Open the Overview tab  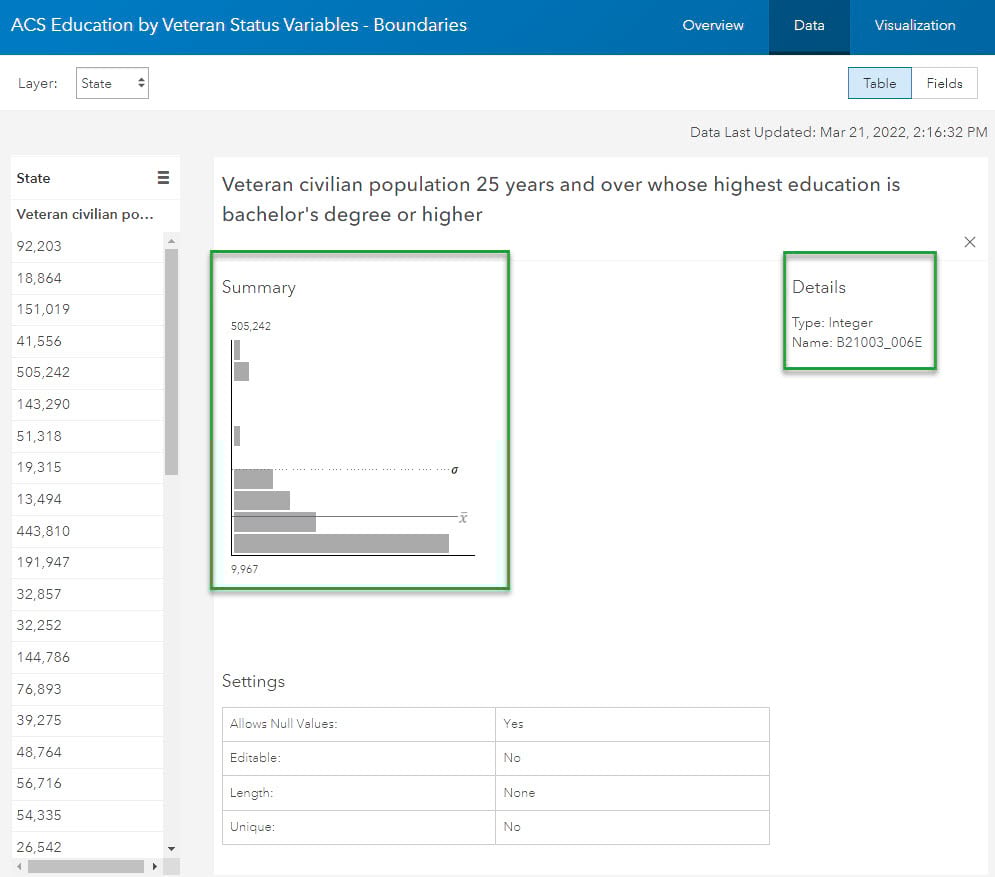713,25
